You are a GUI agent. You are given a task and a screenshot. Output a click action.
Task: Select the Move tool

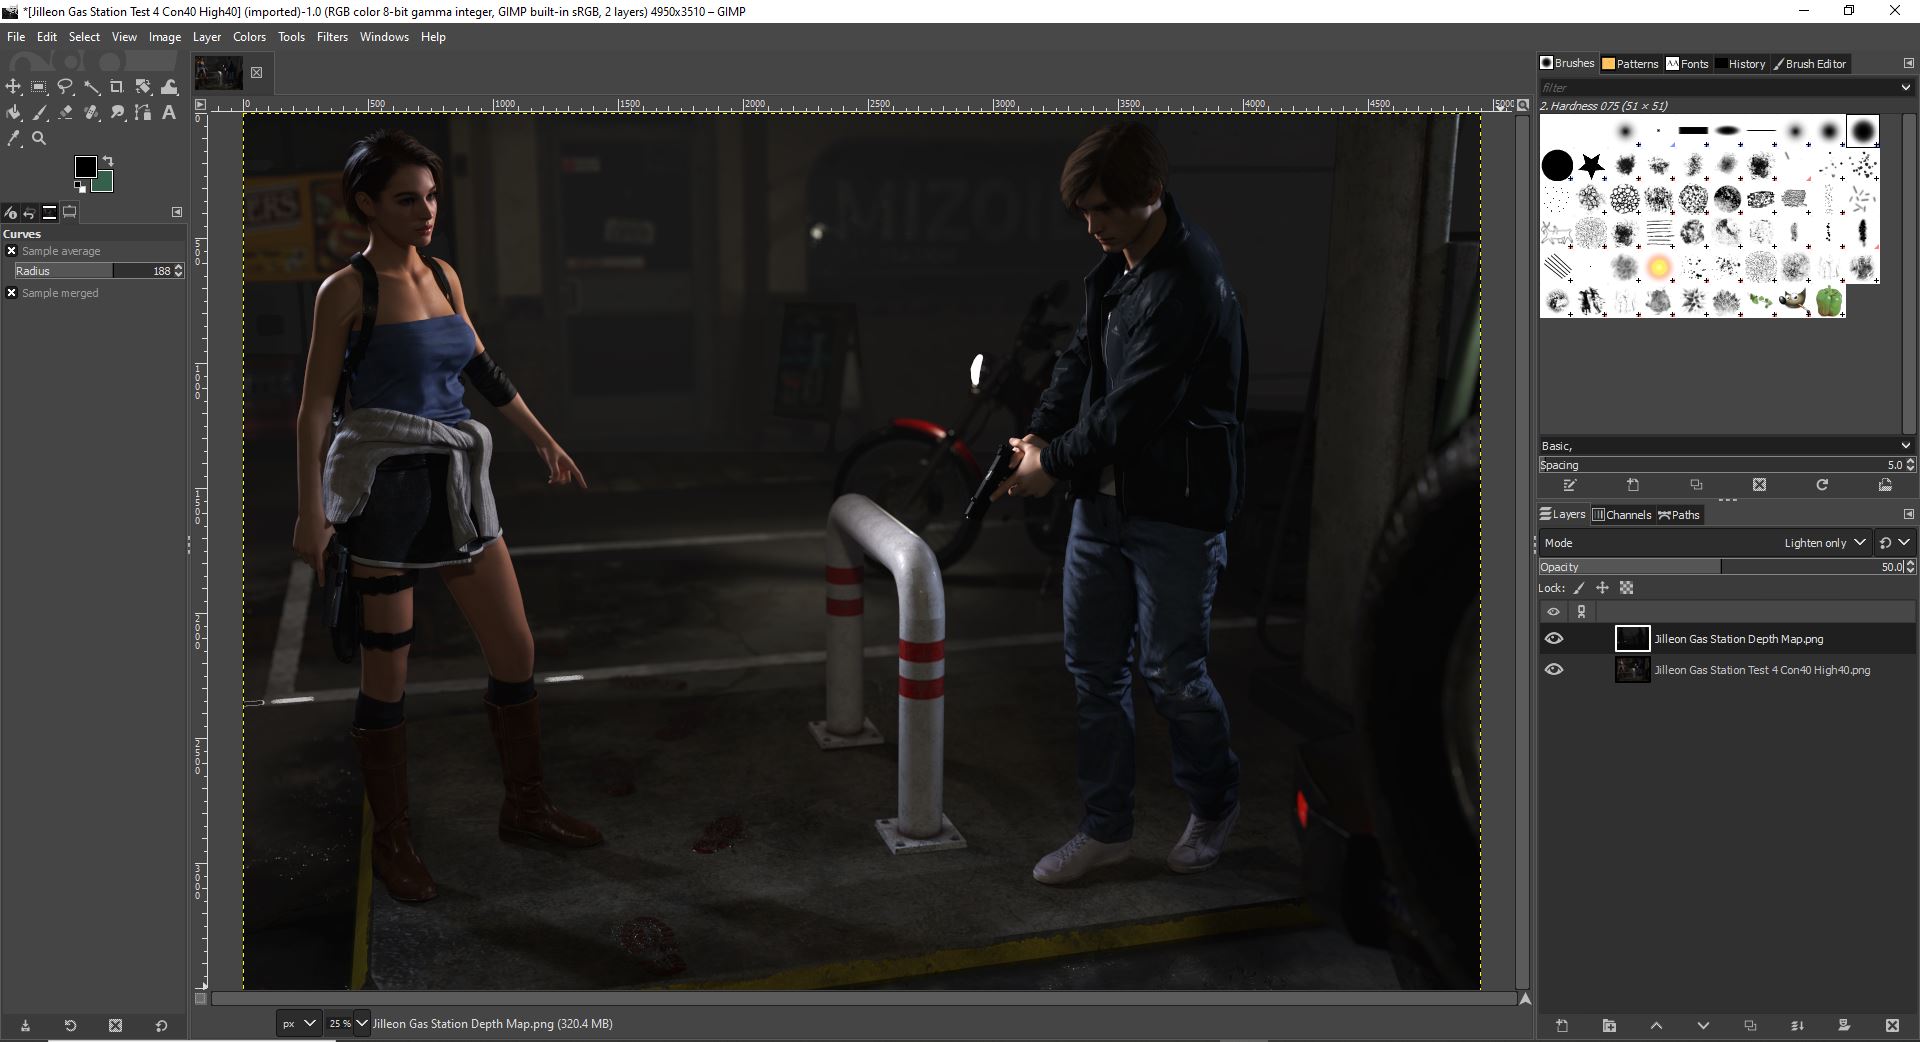[x=13, y=87]
